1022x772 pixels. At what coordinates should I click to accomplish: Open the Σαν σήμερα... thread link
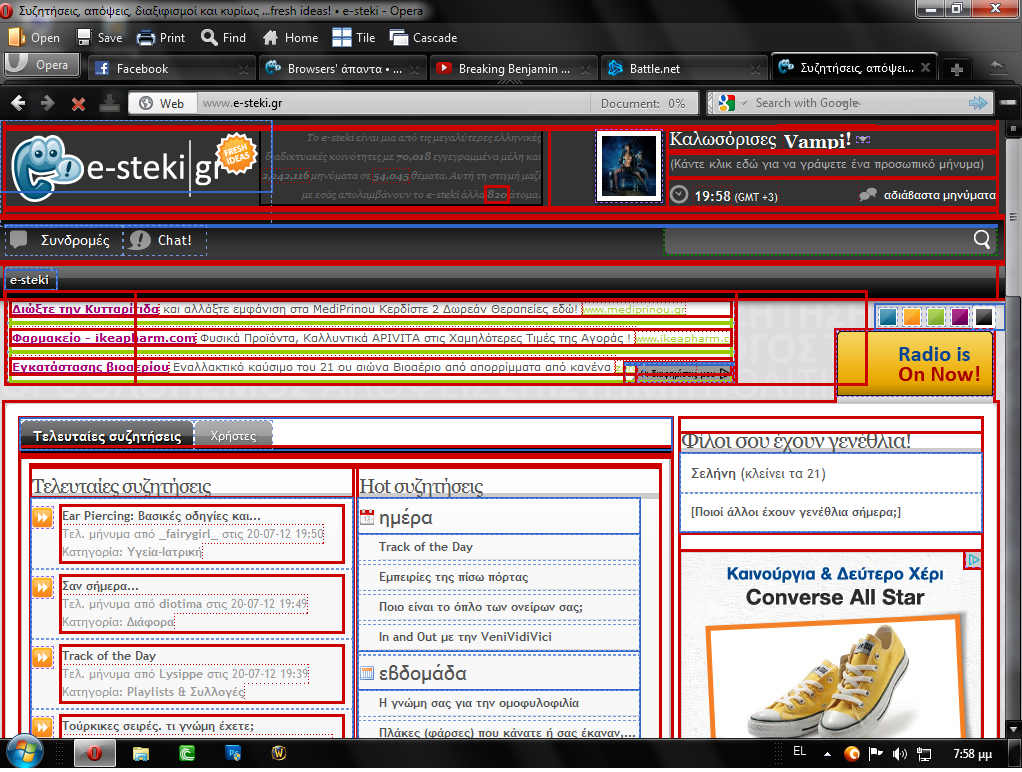100,586
